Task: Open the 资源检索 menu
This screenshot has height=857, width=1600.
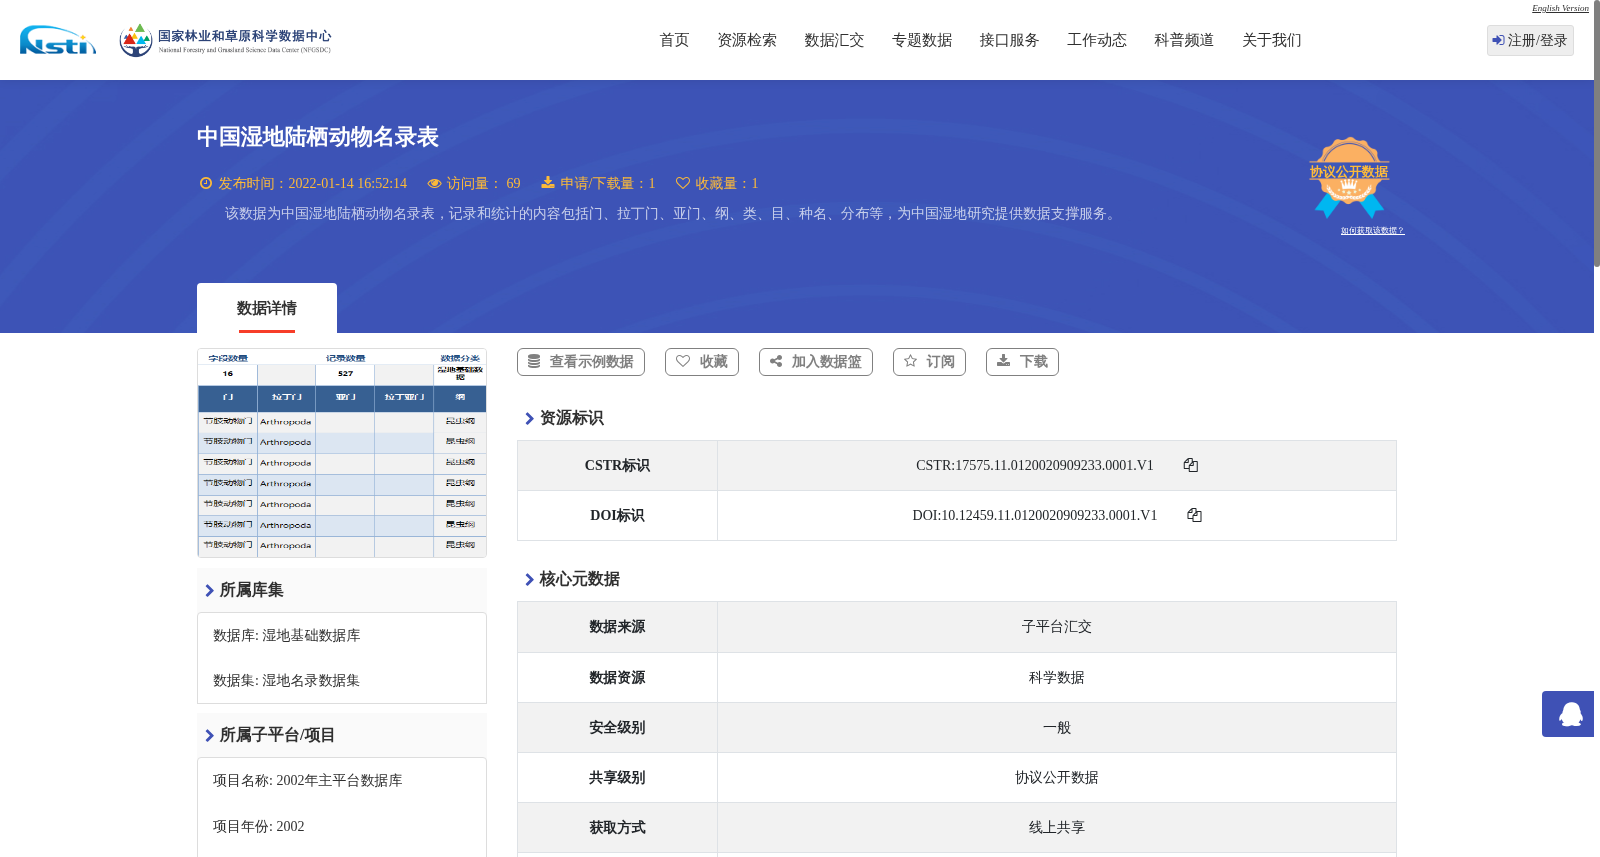Action: tap(747, 40)
